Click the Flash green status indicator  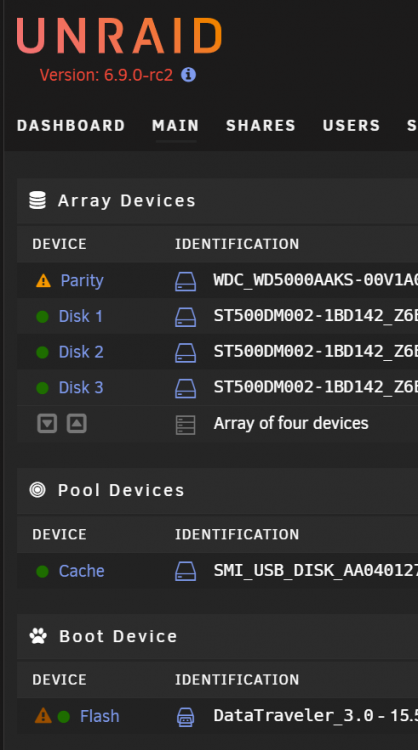point(64,717)
